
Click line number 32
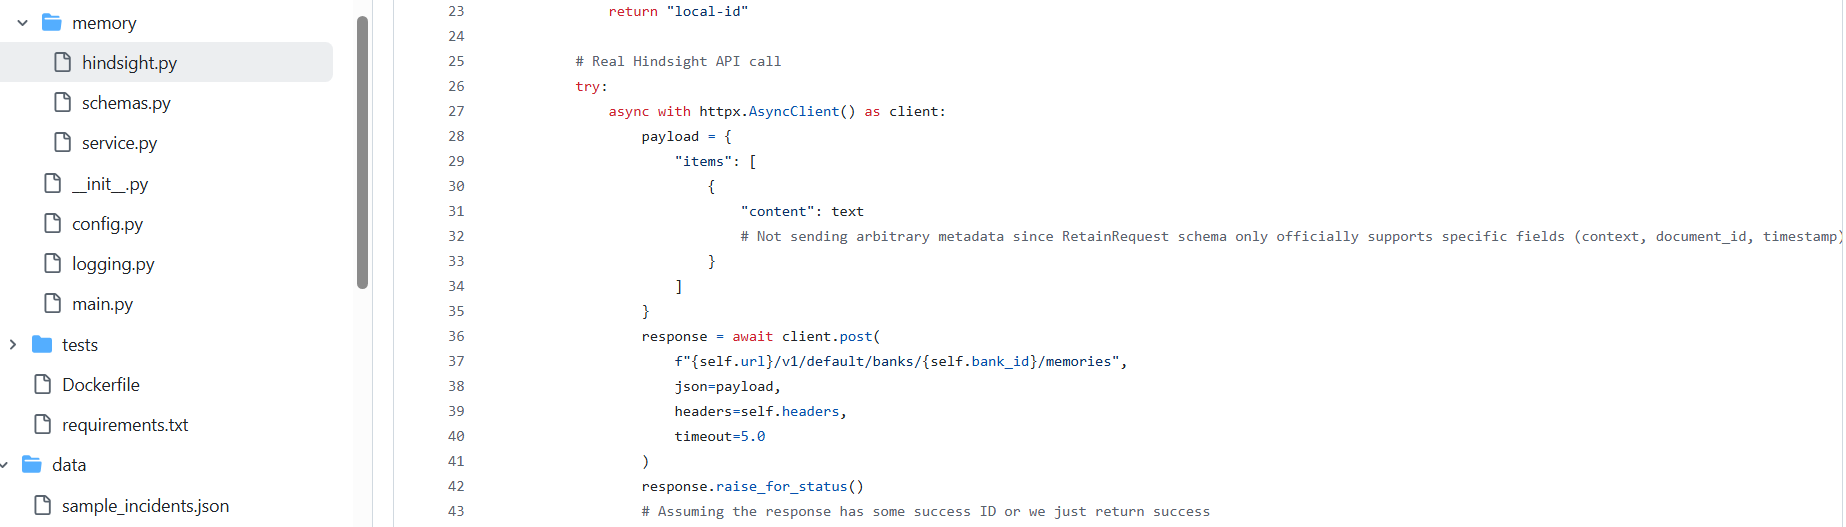456,236
